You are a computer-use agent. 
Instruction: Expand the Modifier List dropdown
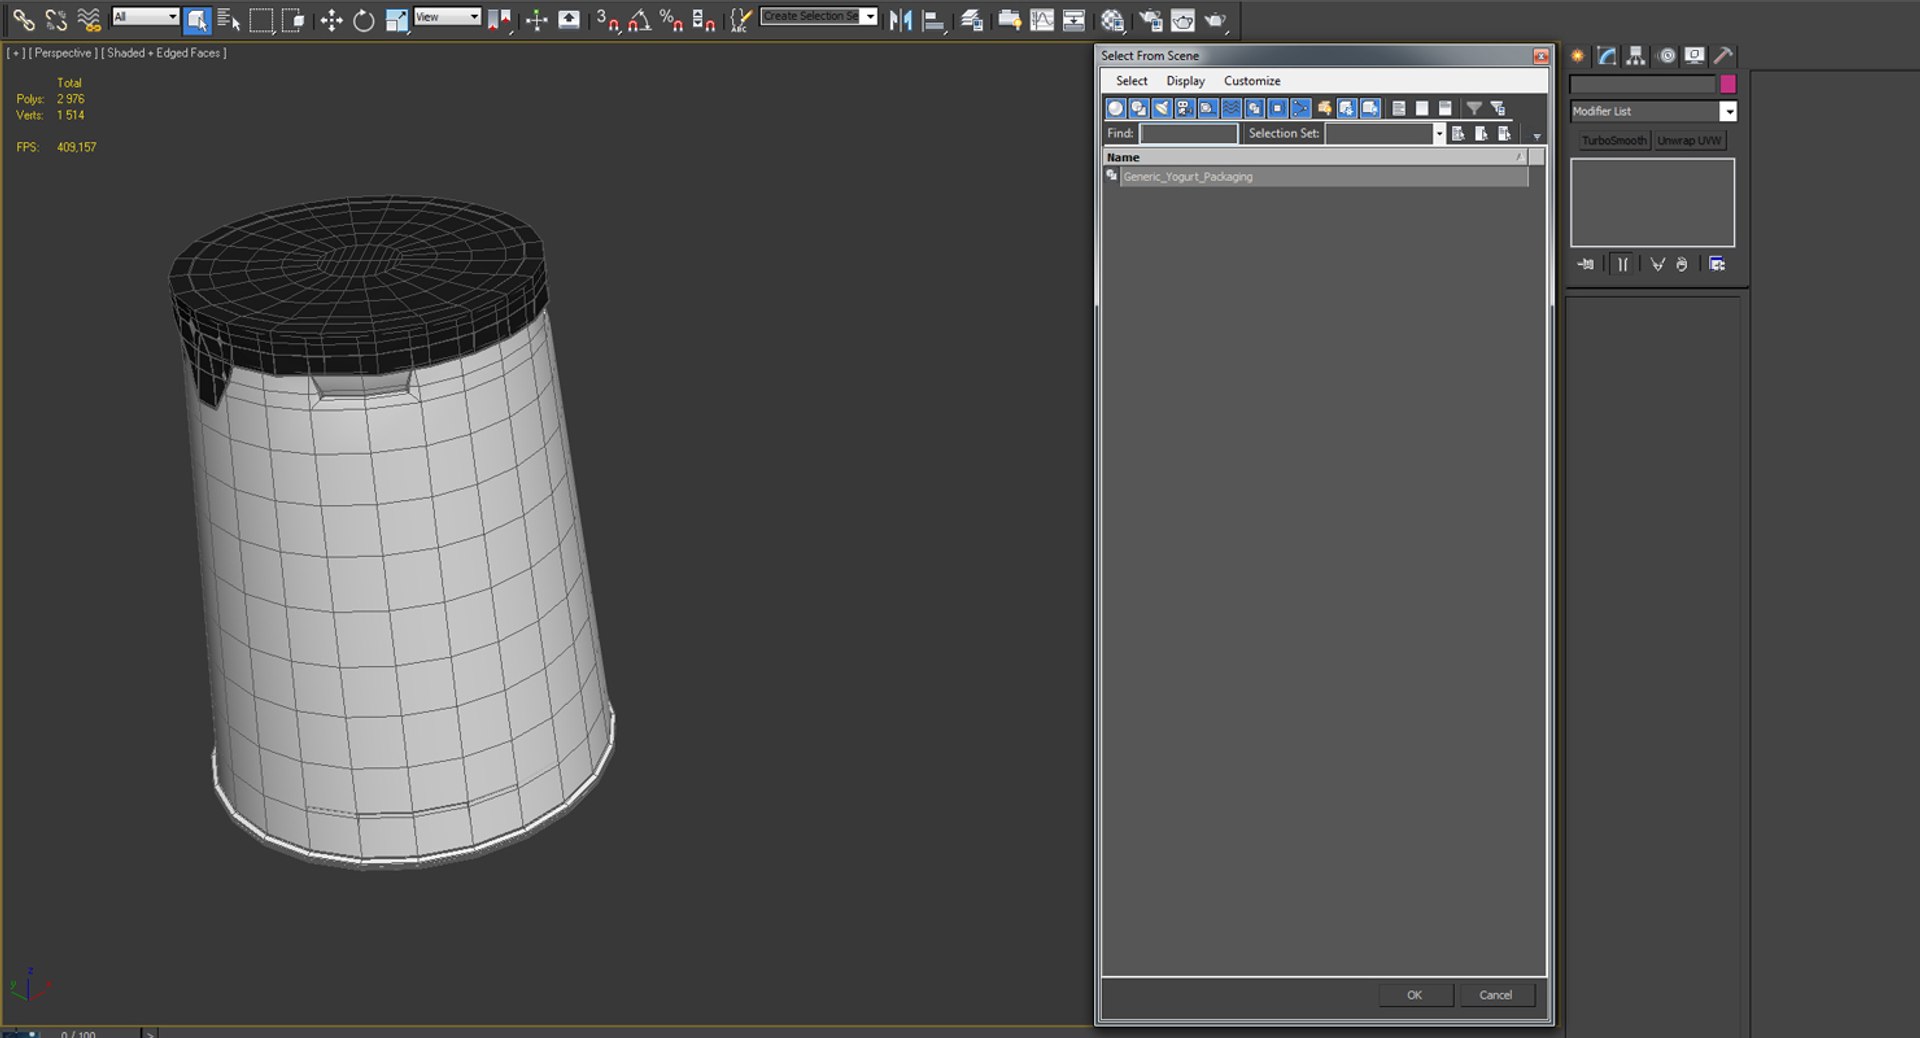(x=1727, y=112)
